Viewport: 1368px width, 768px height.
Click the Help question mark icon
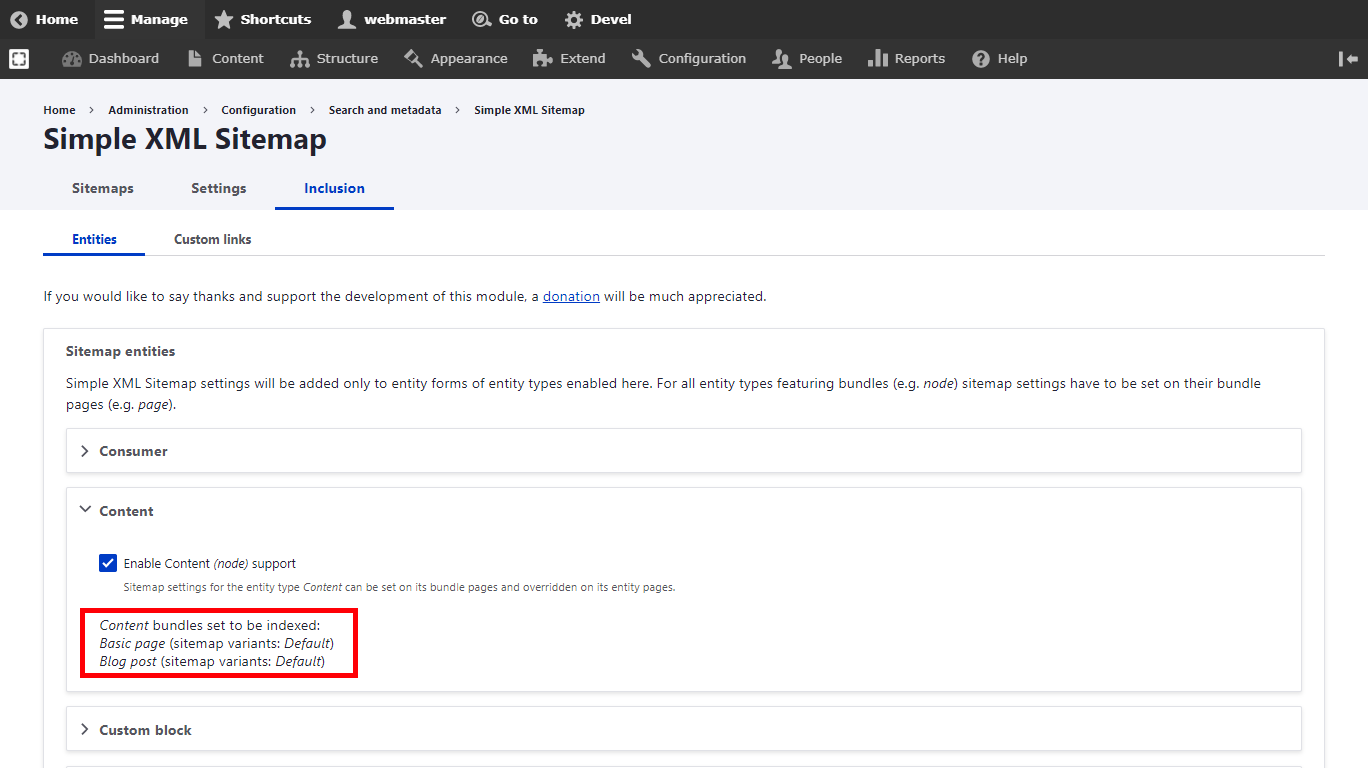click(x=982, y=59)
